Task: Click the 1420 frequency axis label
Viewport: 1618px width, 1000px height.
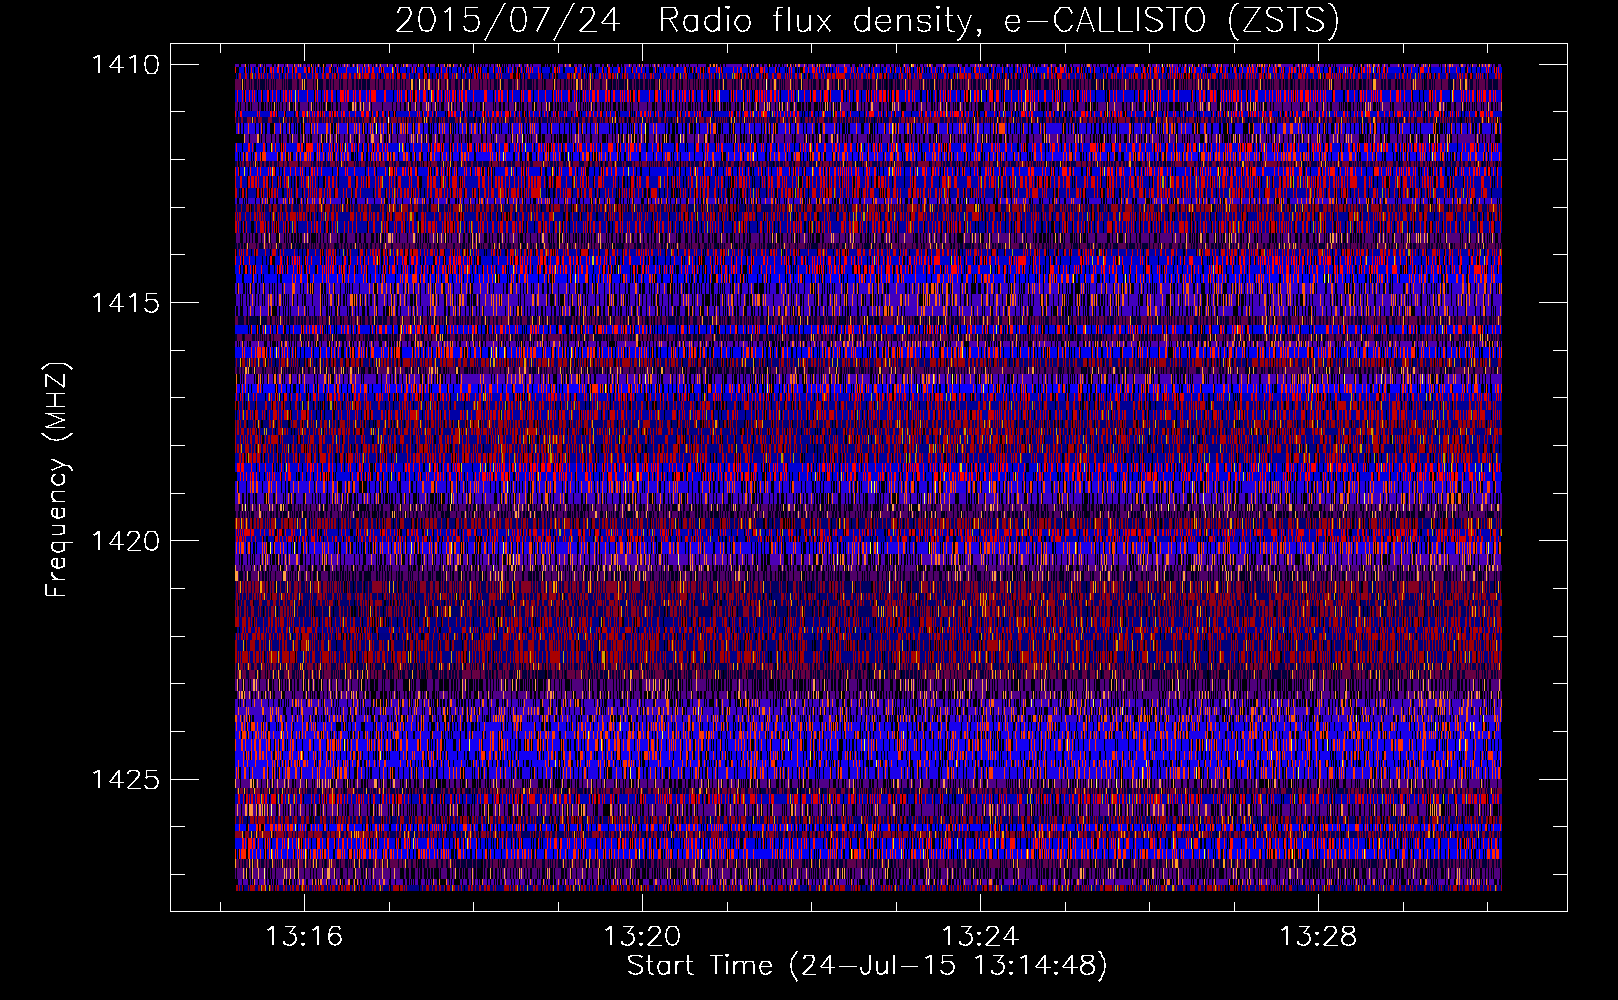Action: 125,541
